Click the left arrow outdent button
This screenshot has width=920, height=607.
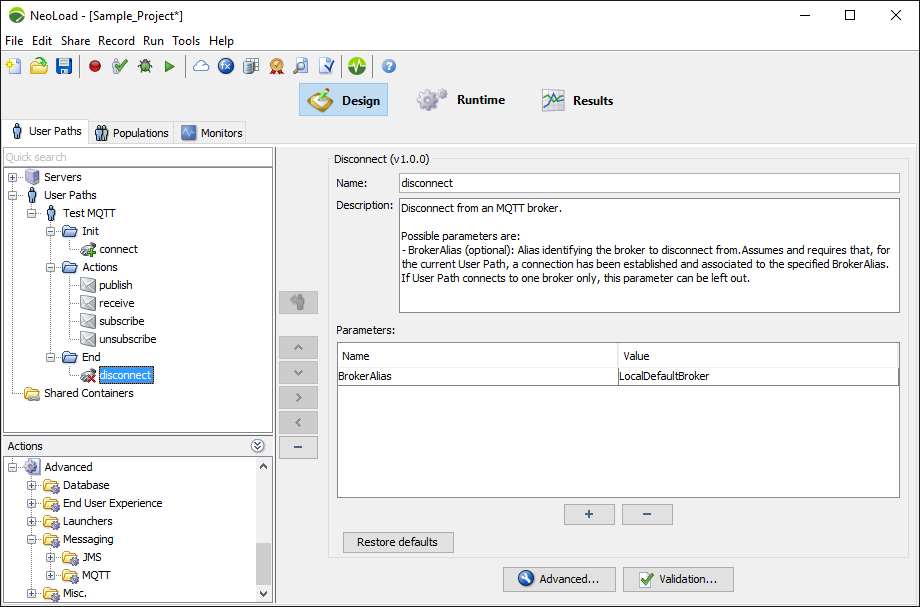[298, 422]
